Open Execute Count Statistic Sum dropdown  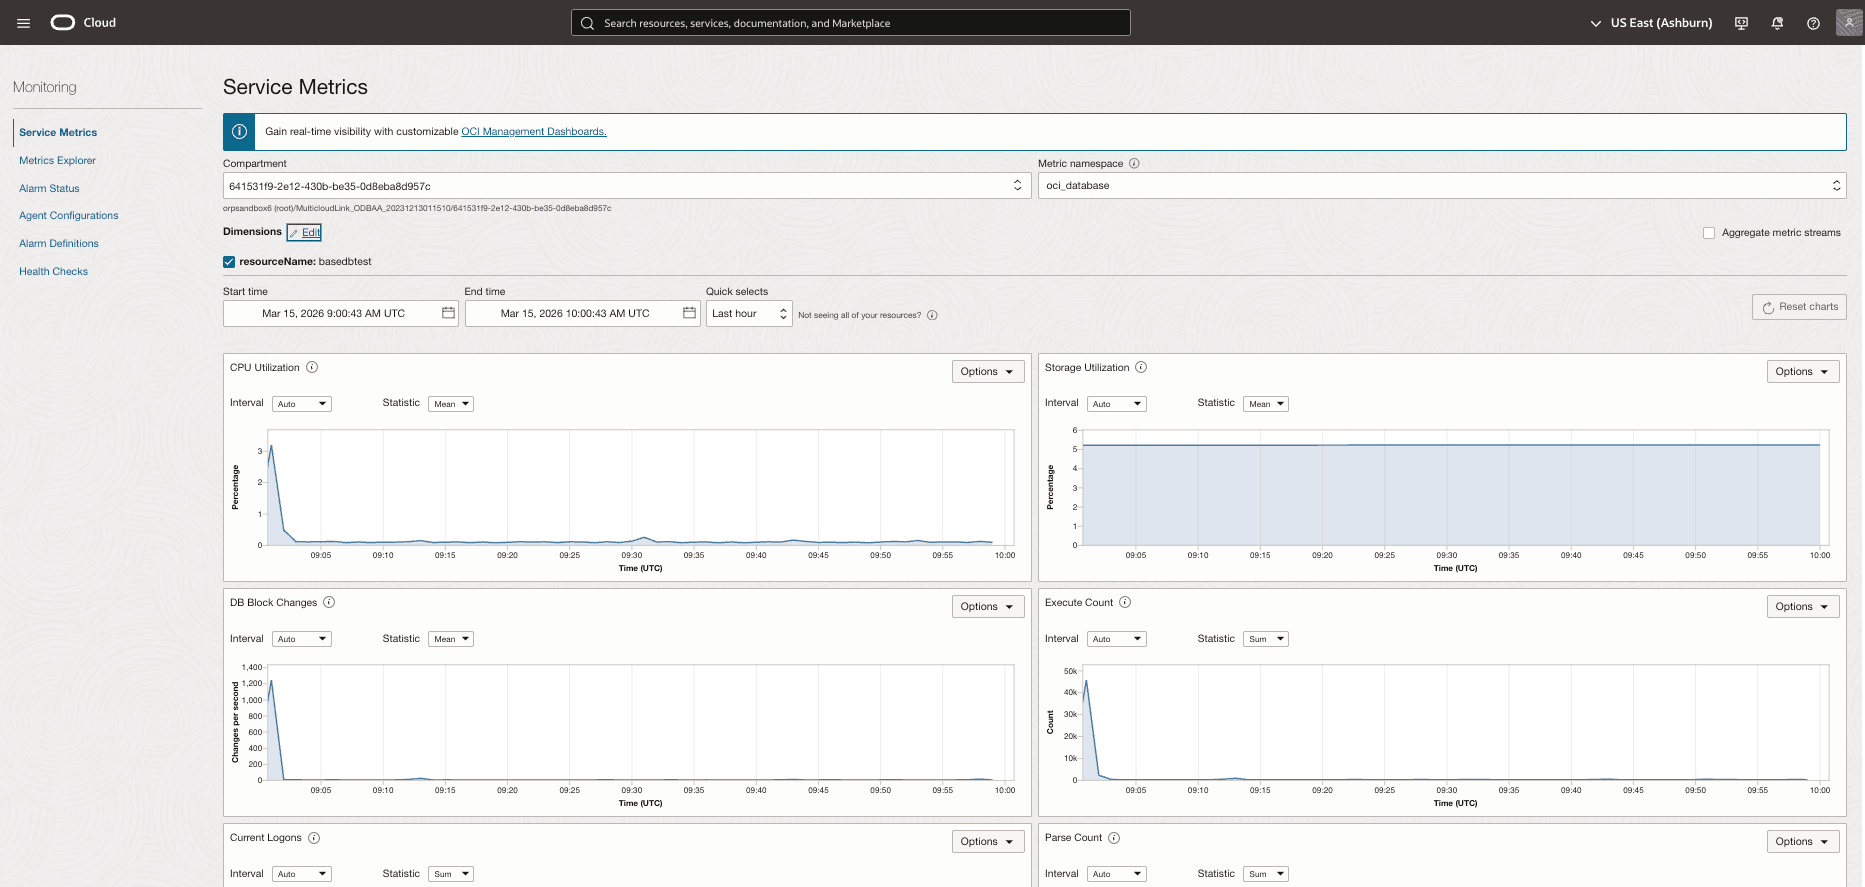point(1267,639)
